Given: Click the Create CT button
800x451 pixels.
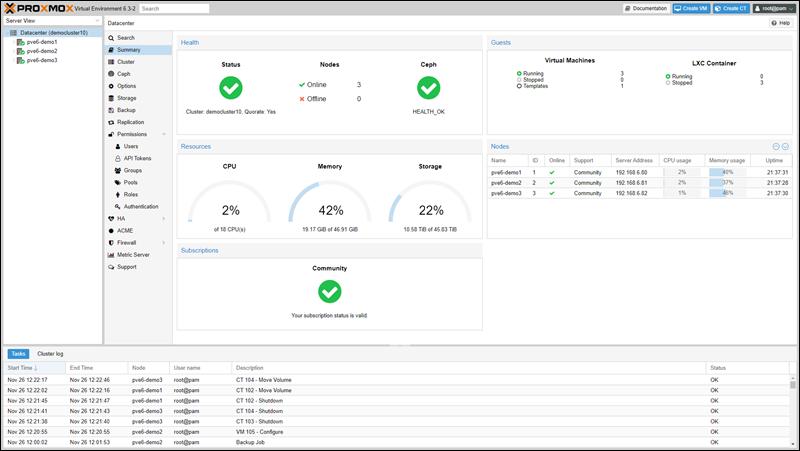Looking at the screenshot, I should (x=731, y=8).
